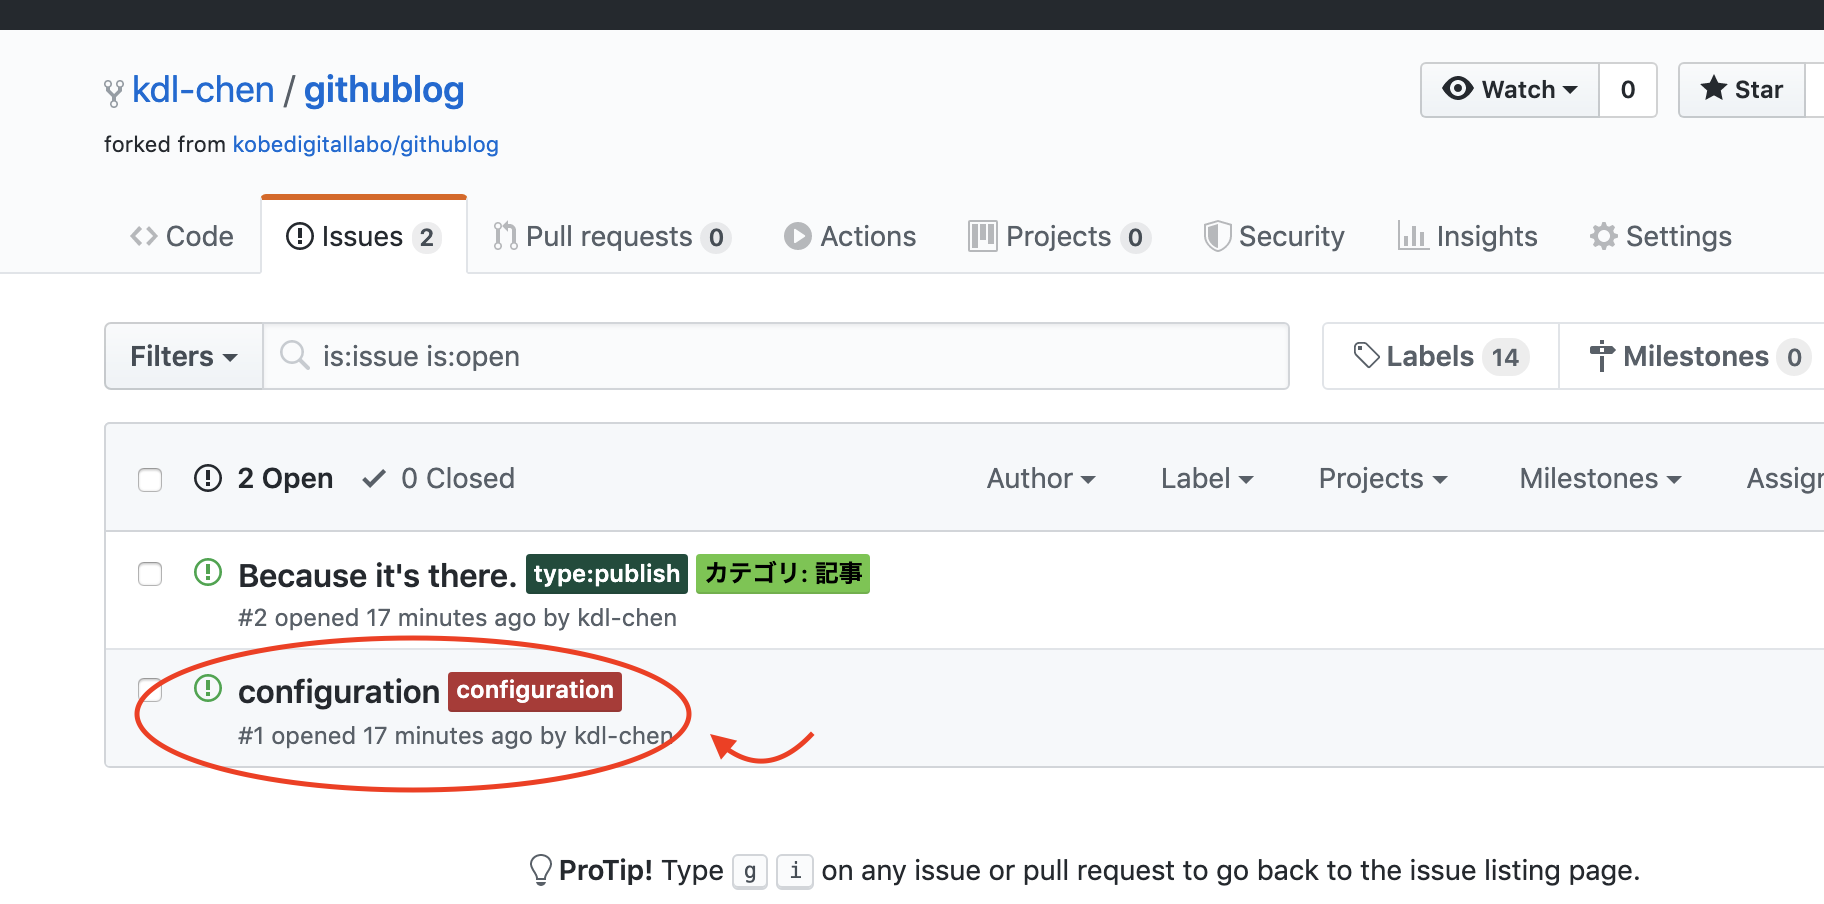Open the Actions tab
Screen dimensions: 1824x904
coord(850,236)
